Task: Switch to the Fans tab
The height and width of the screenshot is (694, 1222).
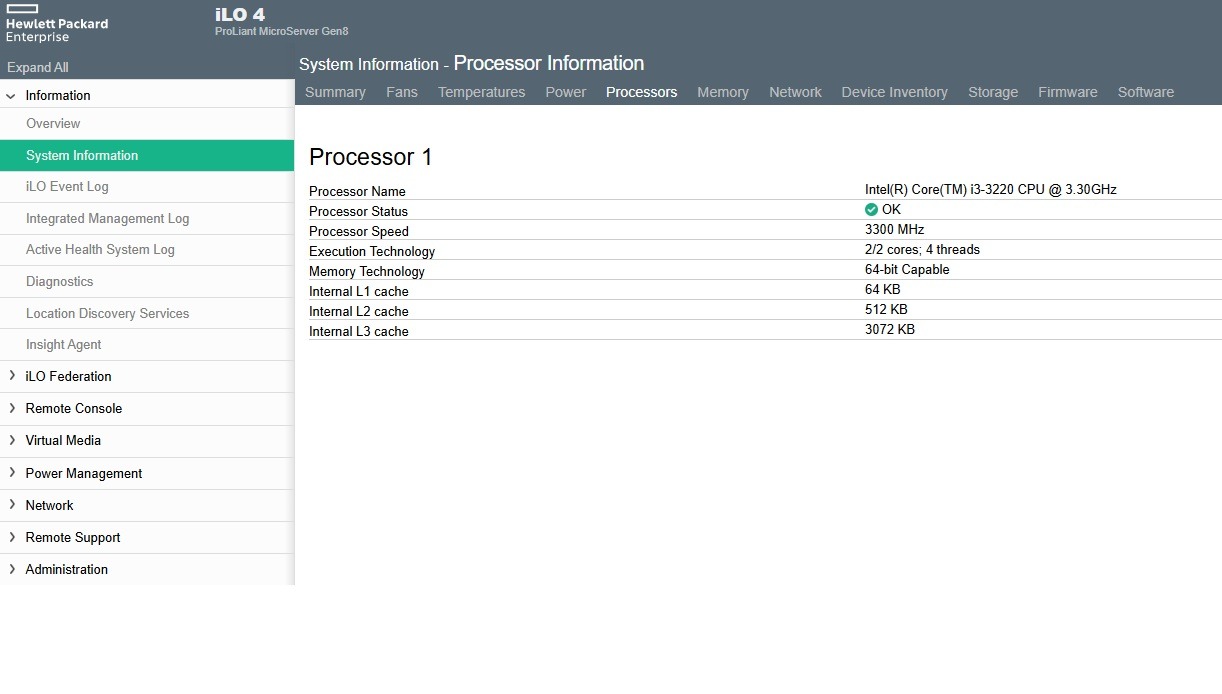Action: (x=402, y=92)
